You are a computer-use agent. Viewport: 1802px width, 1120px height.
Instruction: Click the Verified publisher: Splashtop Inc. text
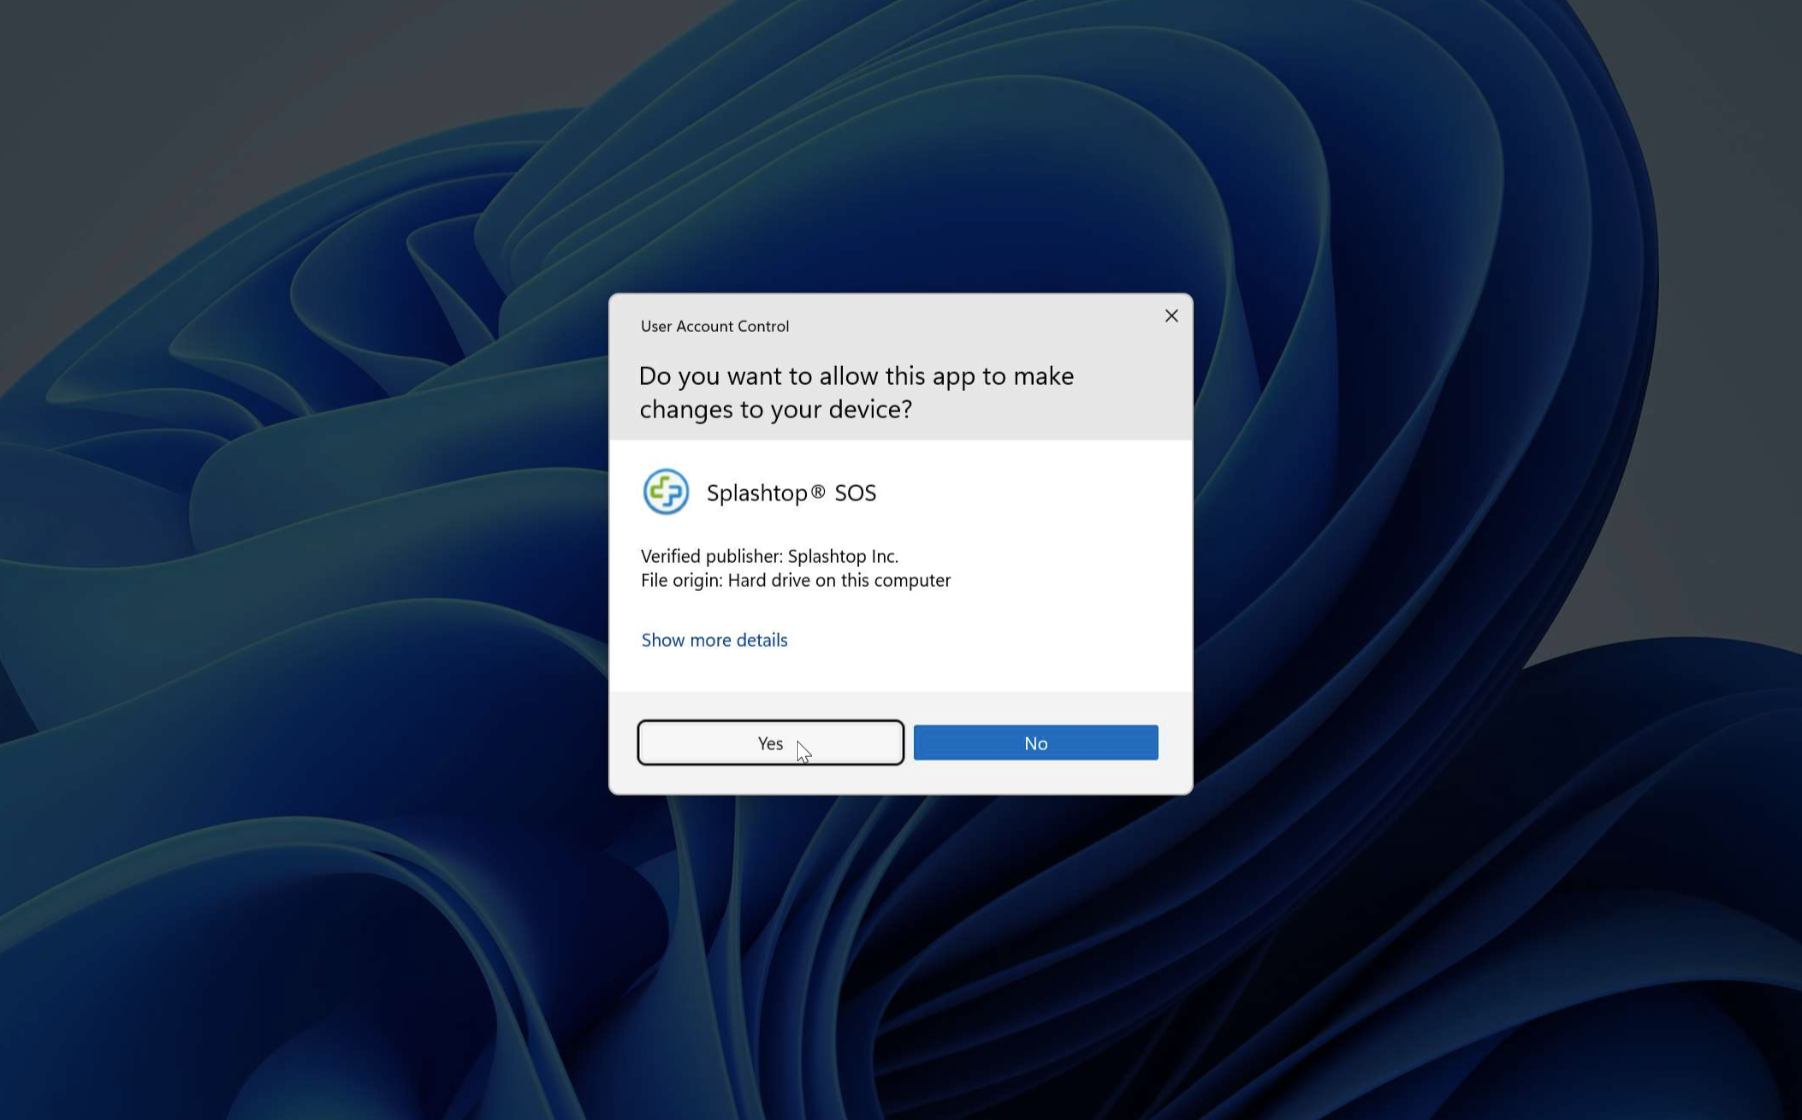coord(769,556)
